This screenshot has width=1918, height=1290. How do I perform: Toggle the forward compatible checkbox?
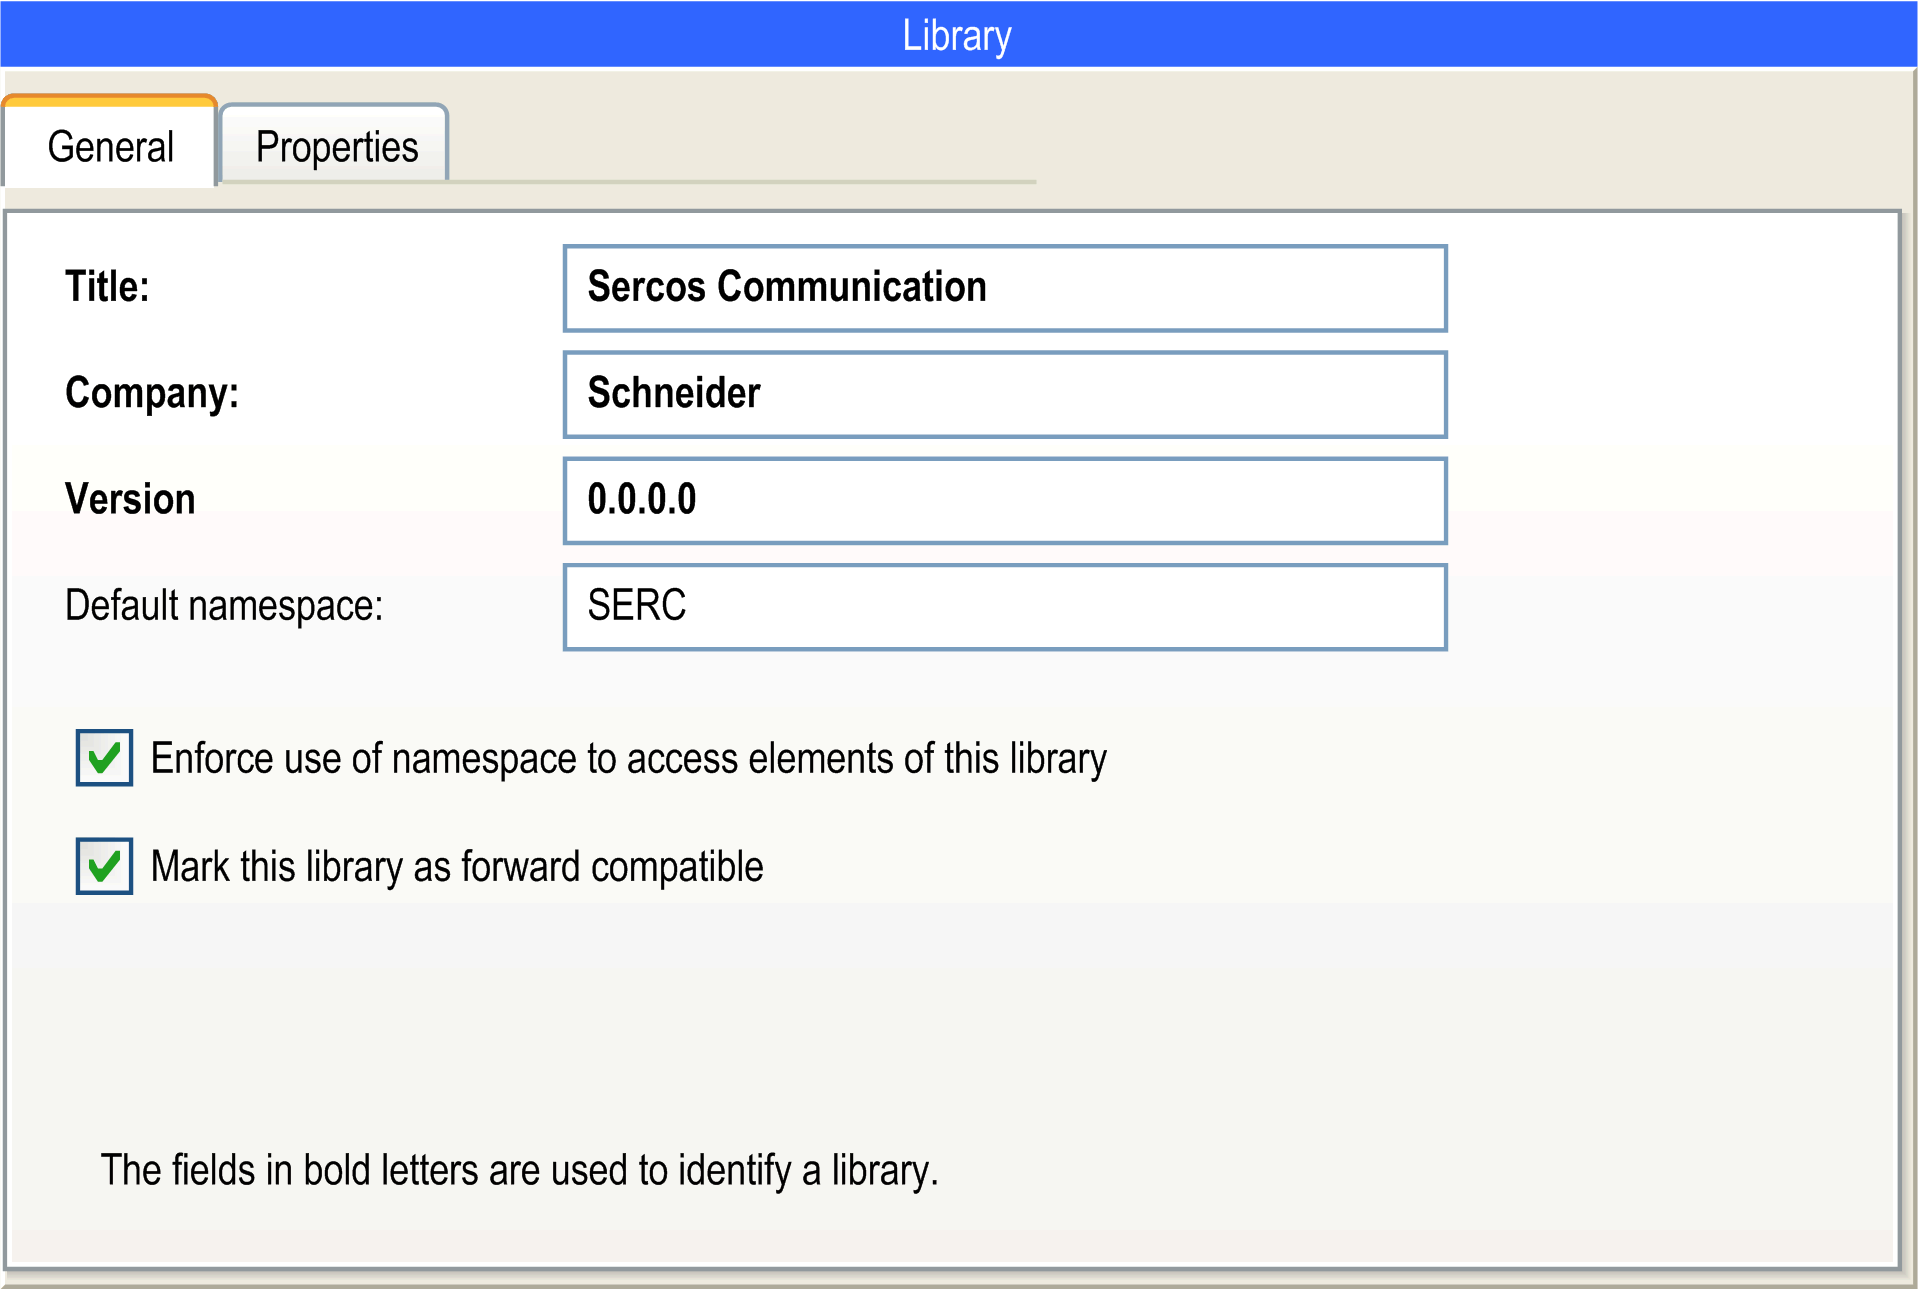coord(104,866)
